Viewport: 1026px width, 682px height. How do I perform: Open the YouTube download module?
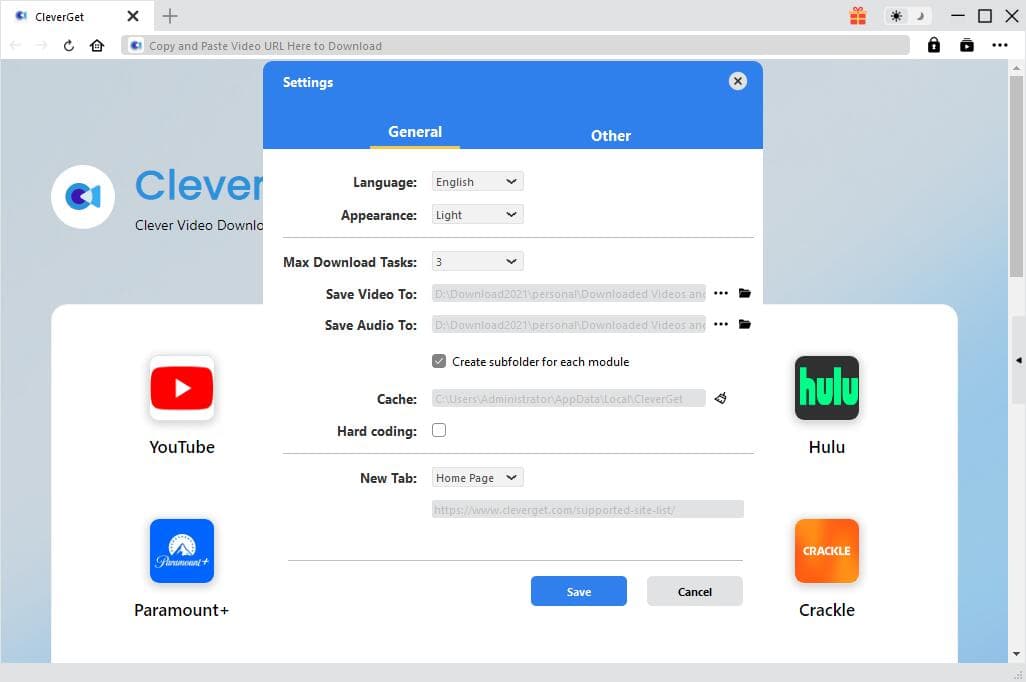(181, 389)
